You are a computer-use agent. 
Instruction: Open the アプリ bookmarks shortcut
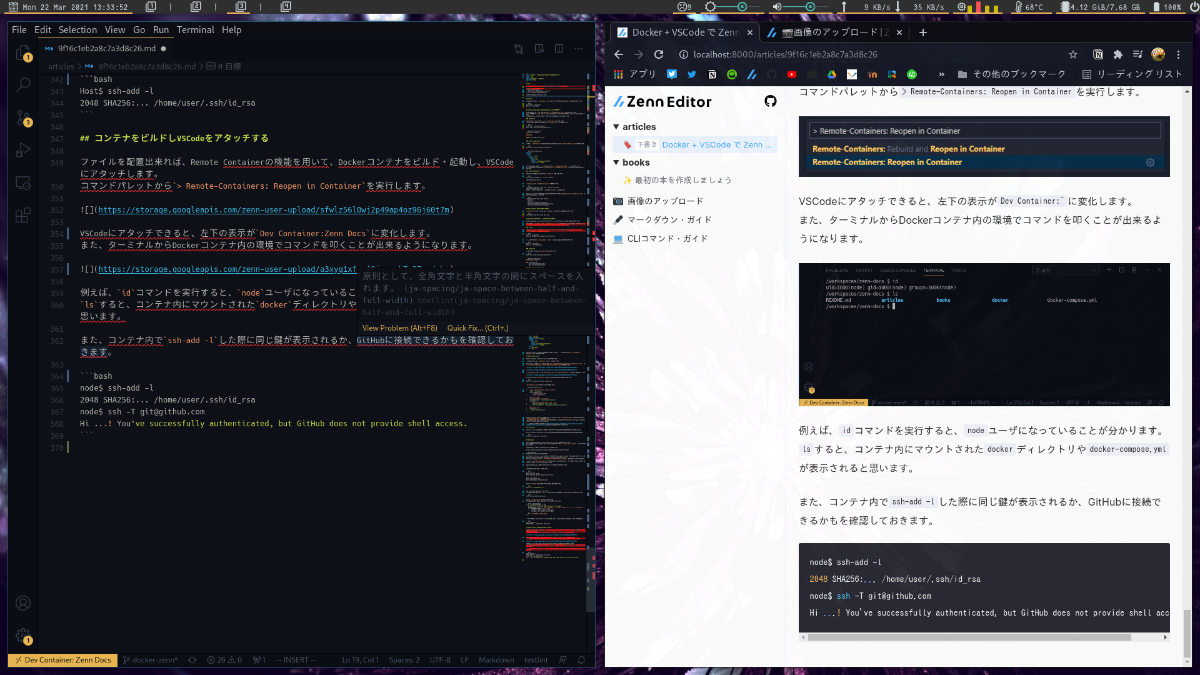[634, 74]
